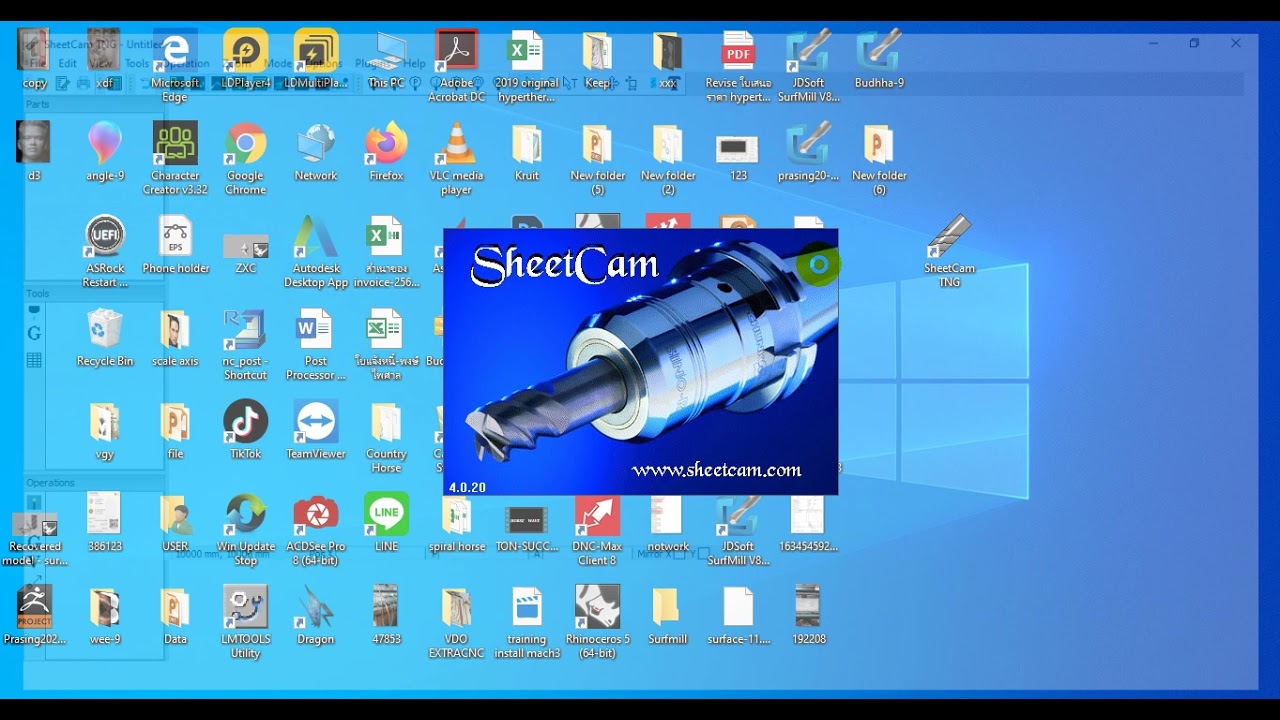
Task: Select the vgy folder
Action: coord(105,430)
